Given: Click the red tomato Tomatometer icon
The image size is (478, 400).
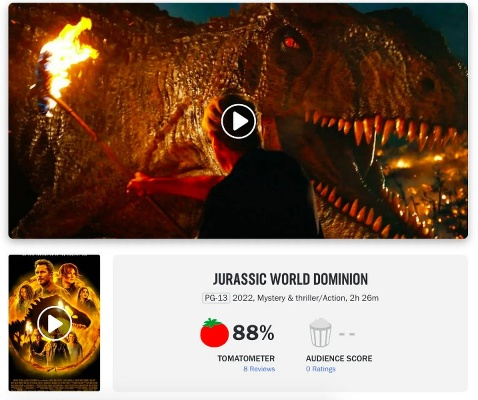Looking at the screenshot, I should [x=214, y=333].
